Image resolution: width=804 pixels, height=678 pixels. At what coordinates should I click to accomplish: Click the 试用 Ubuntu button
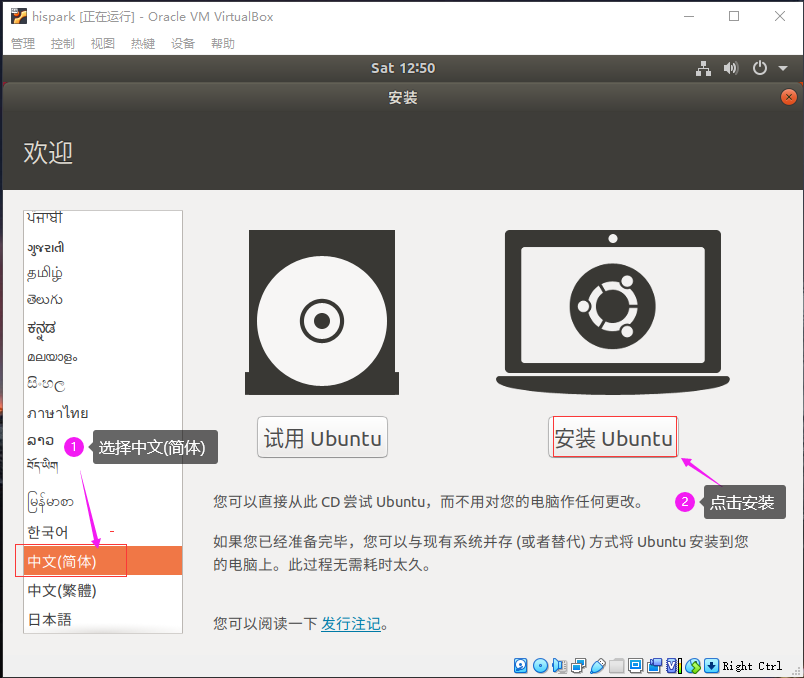pyautogui.click(x=322, y=438)
